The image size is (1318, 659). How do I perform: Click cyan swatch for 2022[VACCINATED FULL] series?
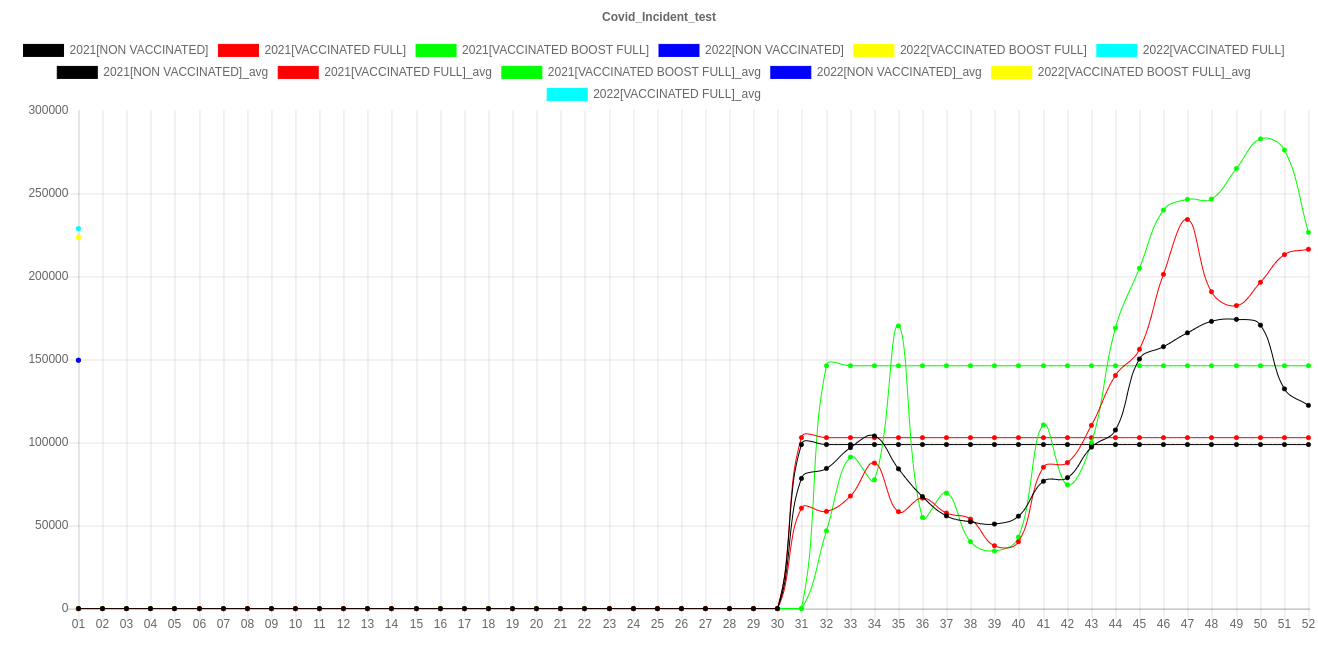[1116, 50]
